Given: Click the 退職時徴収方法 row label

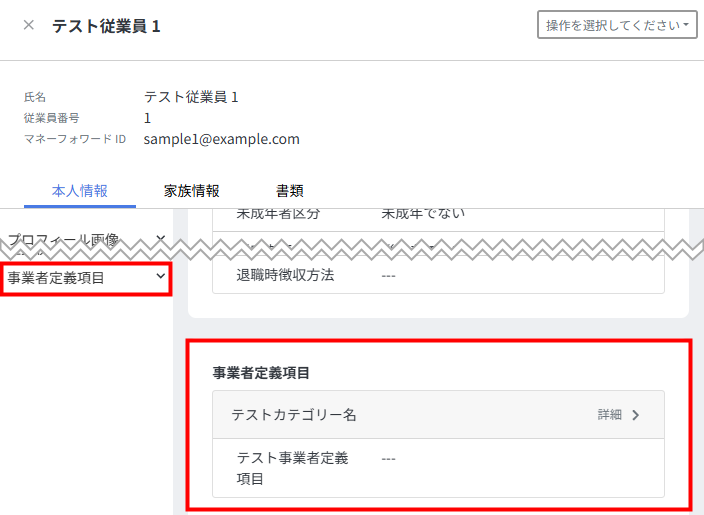Looking at the screenshot, I should tap(285, 275).
